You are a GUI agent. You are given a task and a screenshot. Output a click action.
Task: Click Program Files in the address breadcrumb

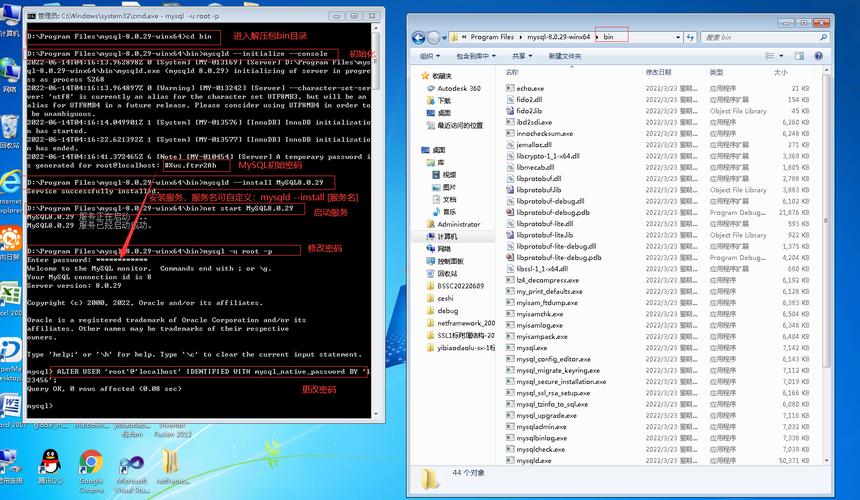[x=492, y=37]
